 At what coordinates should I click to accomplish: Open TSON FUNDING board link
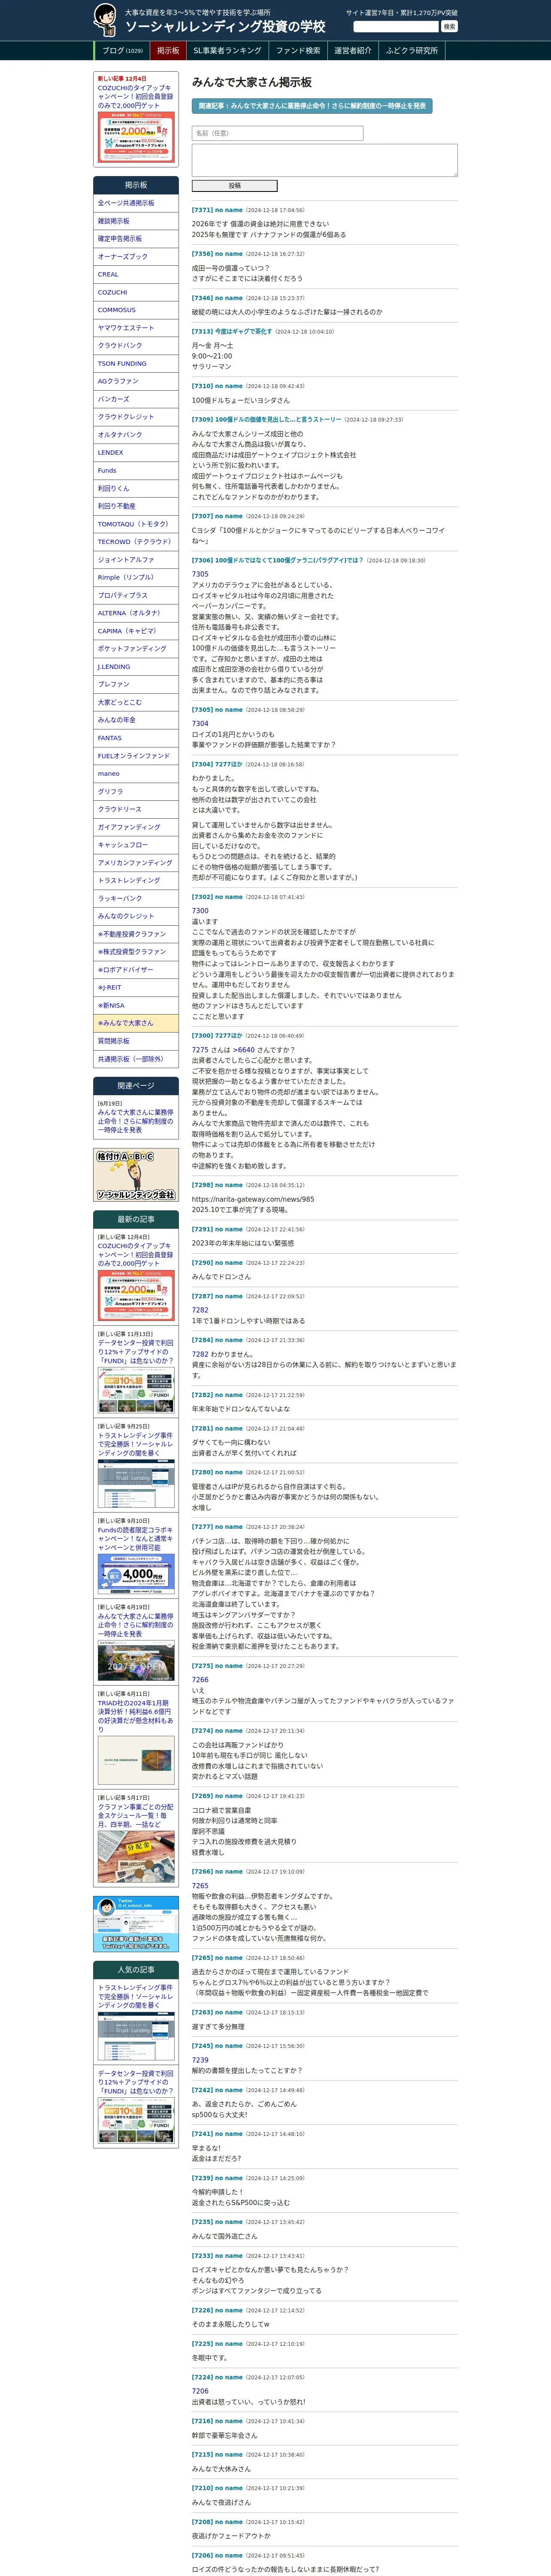[x=136, y=364]
